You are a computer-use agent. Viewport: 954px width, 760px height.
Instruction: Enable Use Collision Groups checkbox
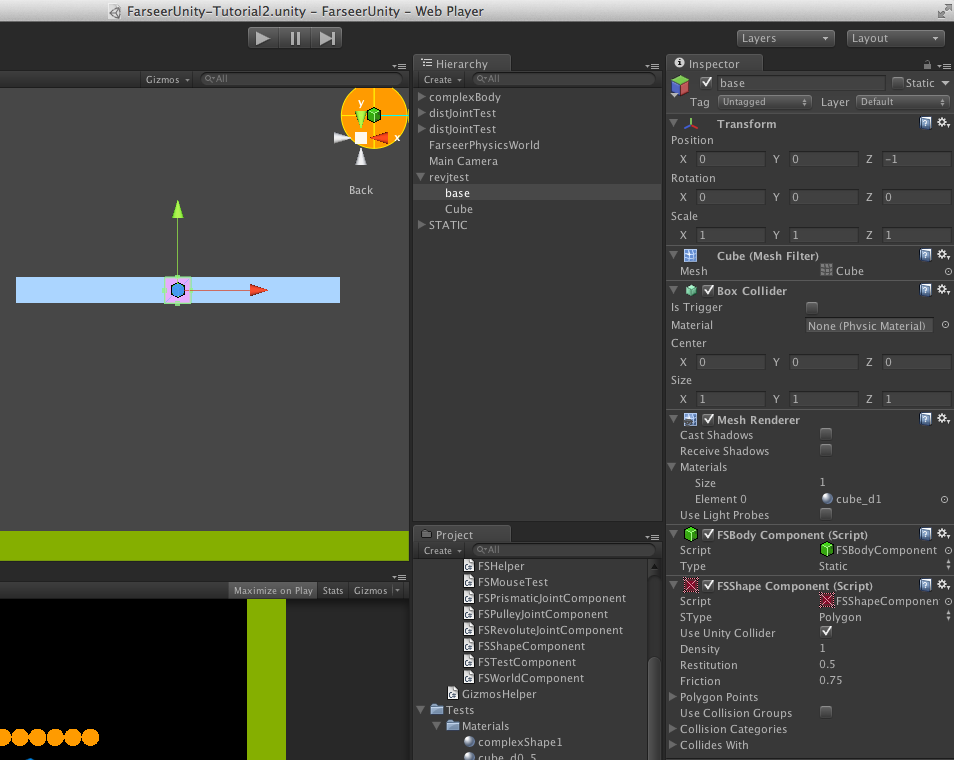pyautogui.click(x=826, y=712)
